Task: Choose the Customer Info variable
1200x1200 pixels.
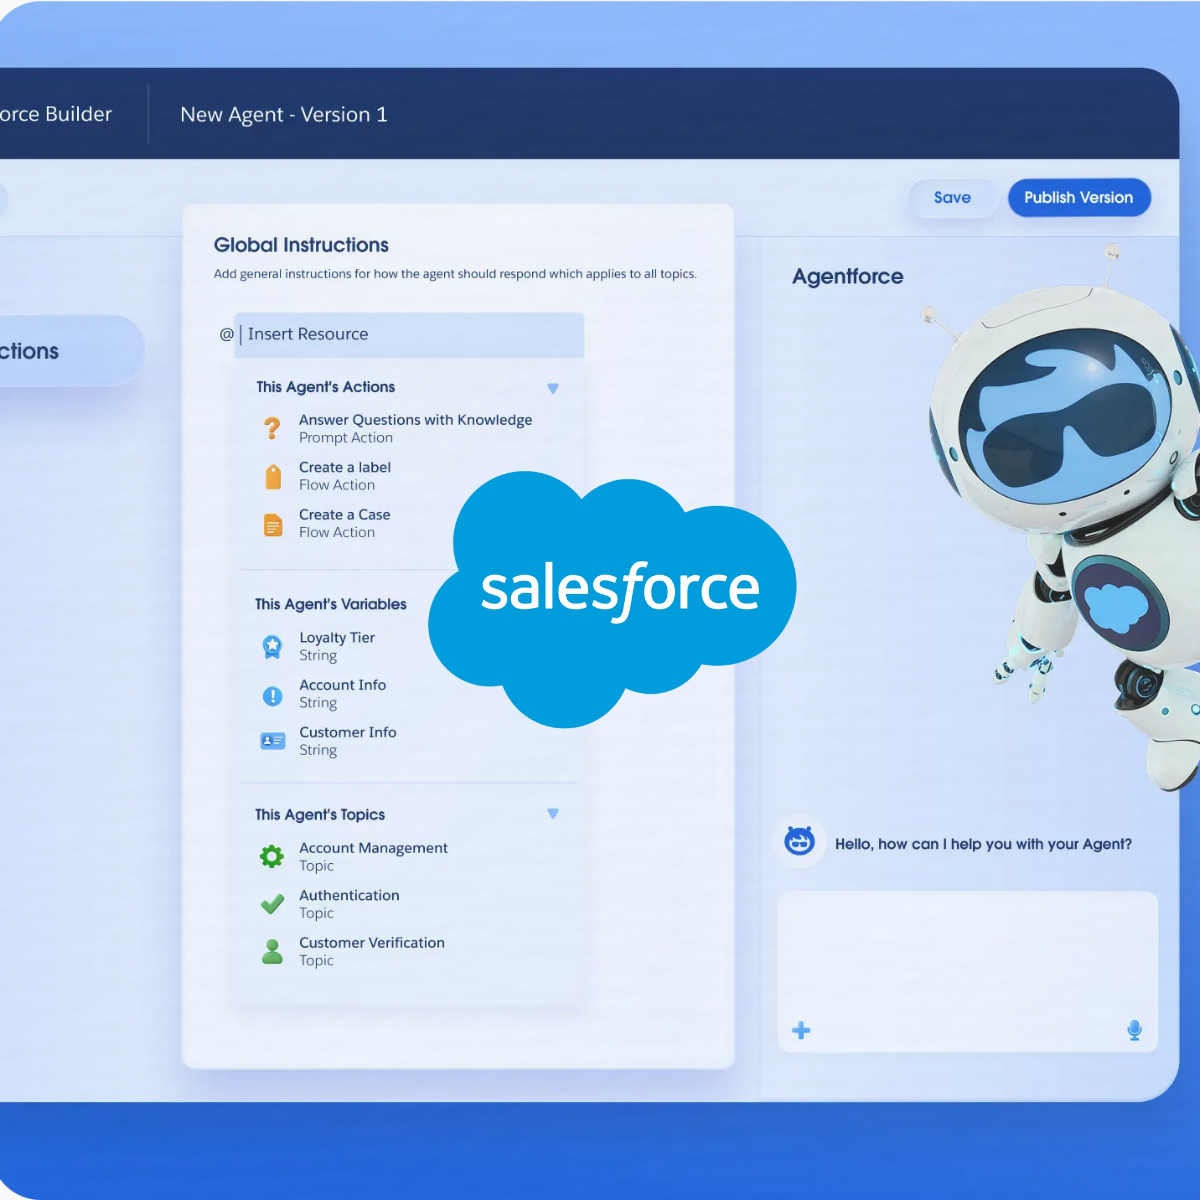Action: pyautogui.click(x=348, y=741)
